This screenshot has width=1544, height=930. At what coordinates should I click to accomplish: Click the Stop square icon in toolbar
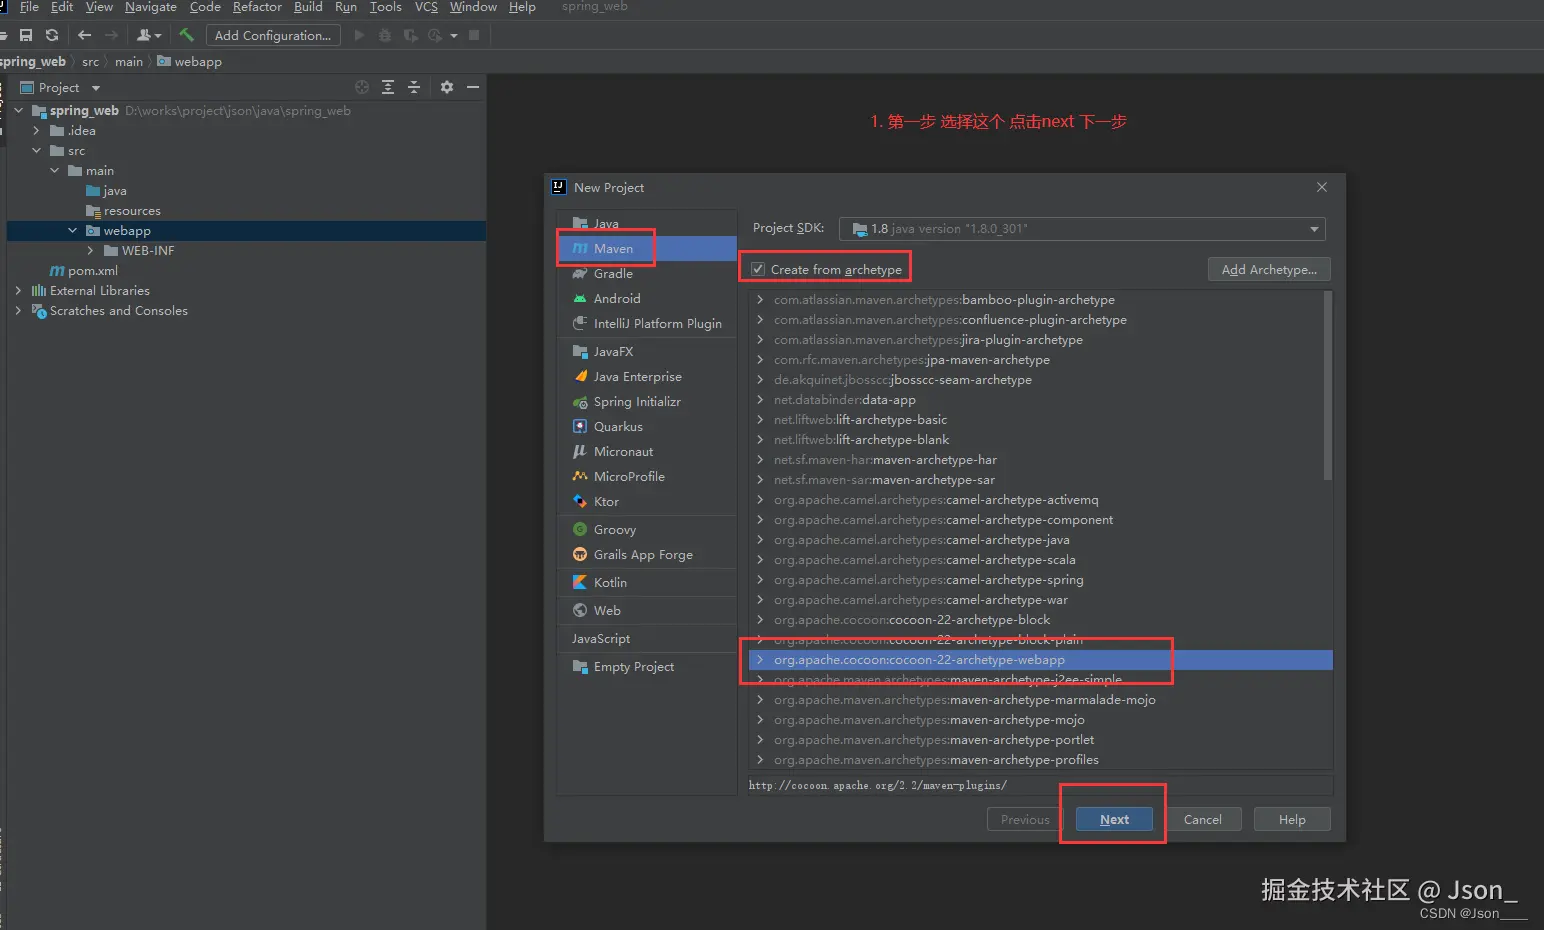coord(474,35)
